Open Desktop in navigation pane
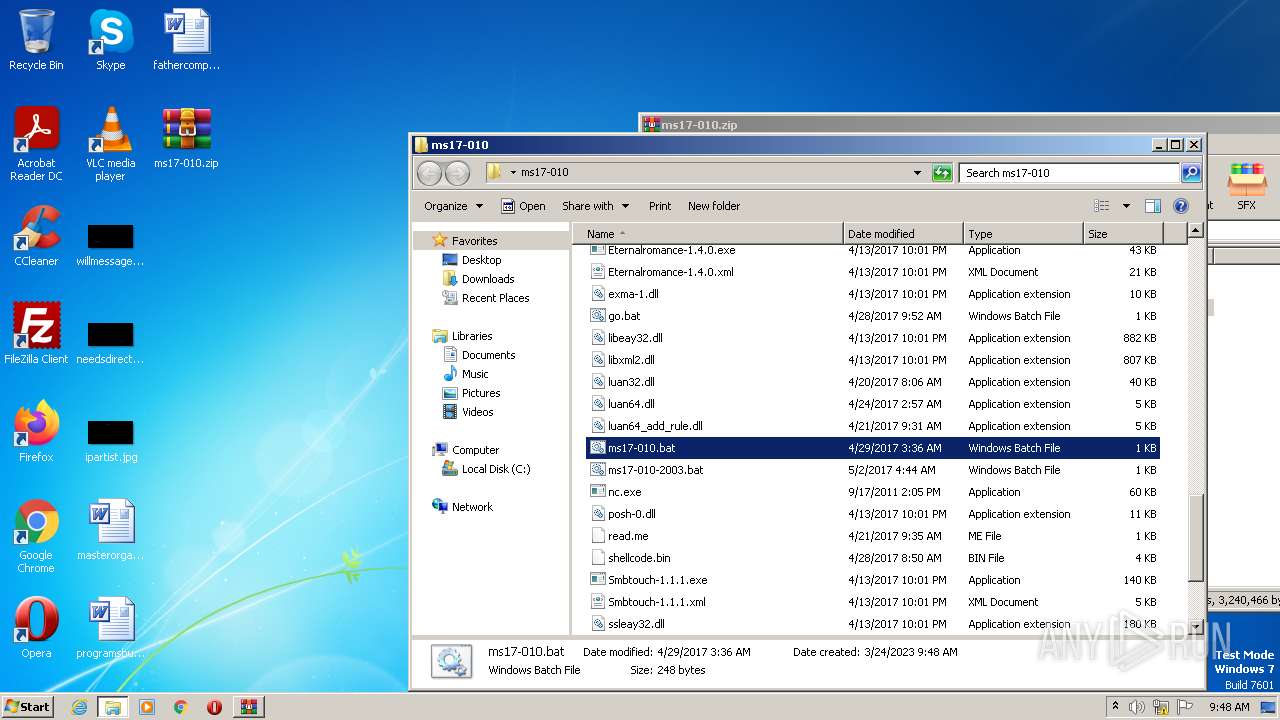Viewport: 1280px width, 720px height. click(481, 260)
